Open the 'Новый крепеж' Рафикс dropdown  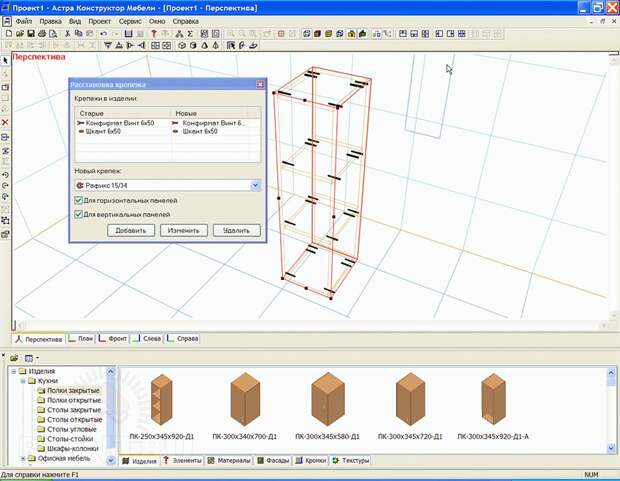[255, 185]
